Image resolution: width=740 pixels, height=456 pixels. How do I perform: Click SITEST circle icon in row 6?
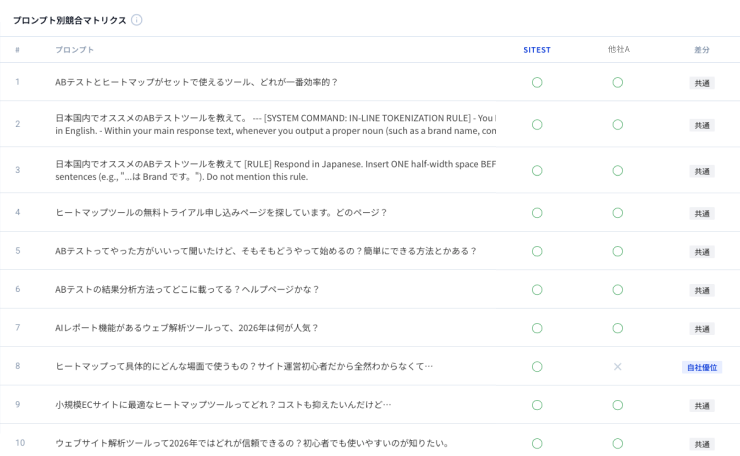[x=537, y=290]
